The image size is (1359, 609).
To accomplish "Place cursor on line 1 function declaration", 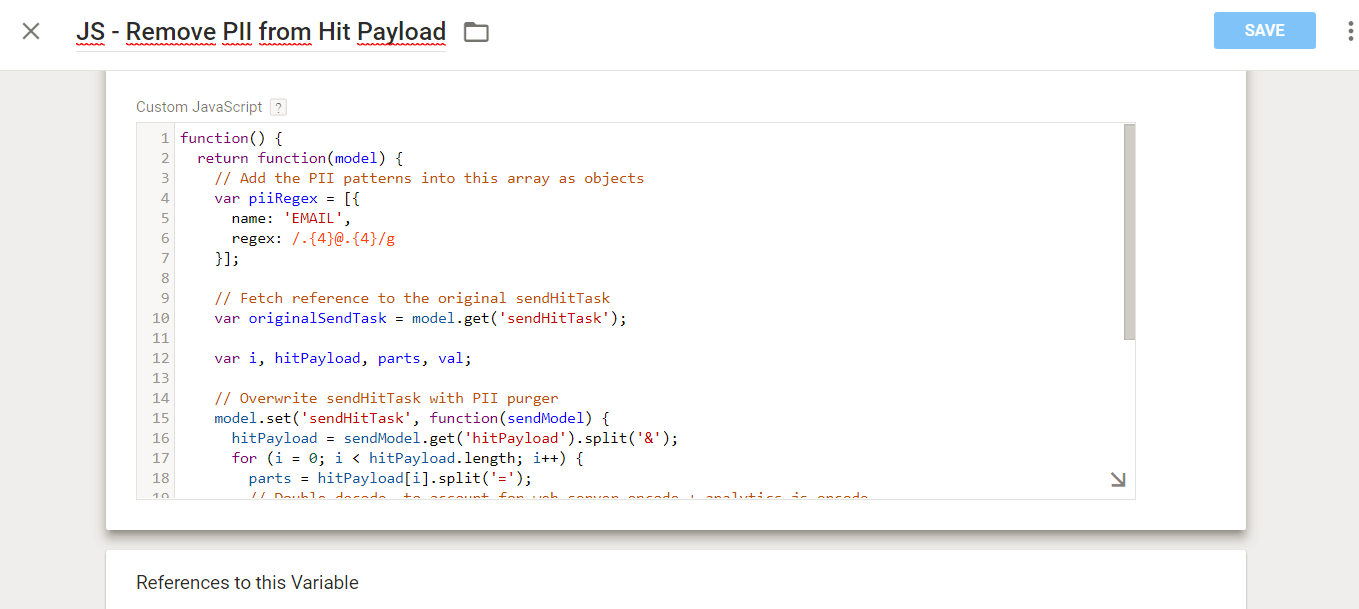I will coord(232,138).
